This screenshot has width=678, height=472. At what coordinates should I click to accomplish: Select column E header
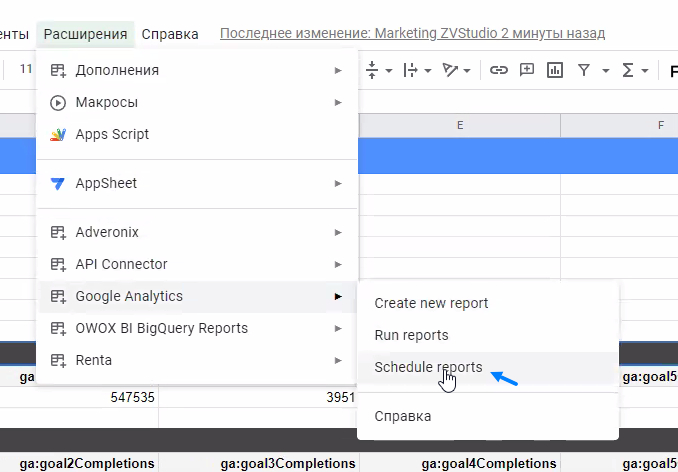[x=459, y=125]
